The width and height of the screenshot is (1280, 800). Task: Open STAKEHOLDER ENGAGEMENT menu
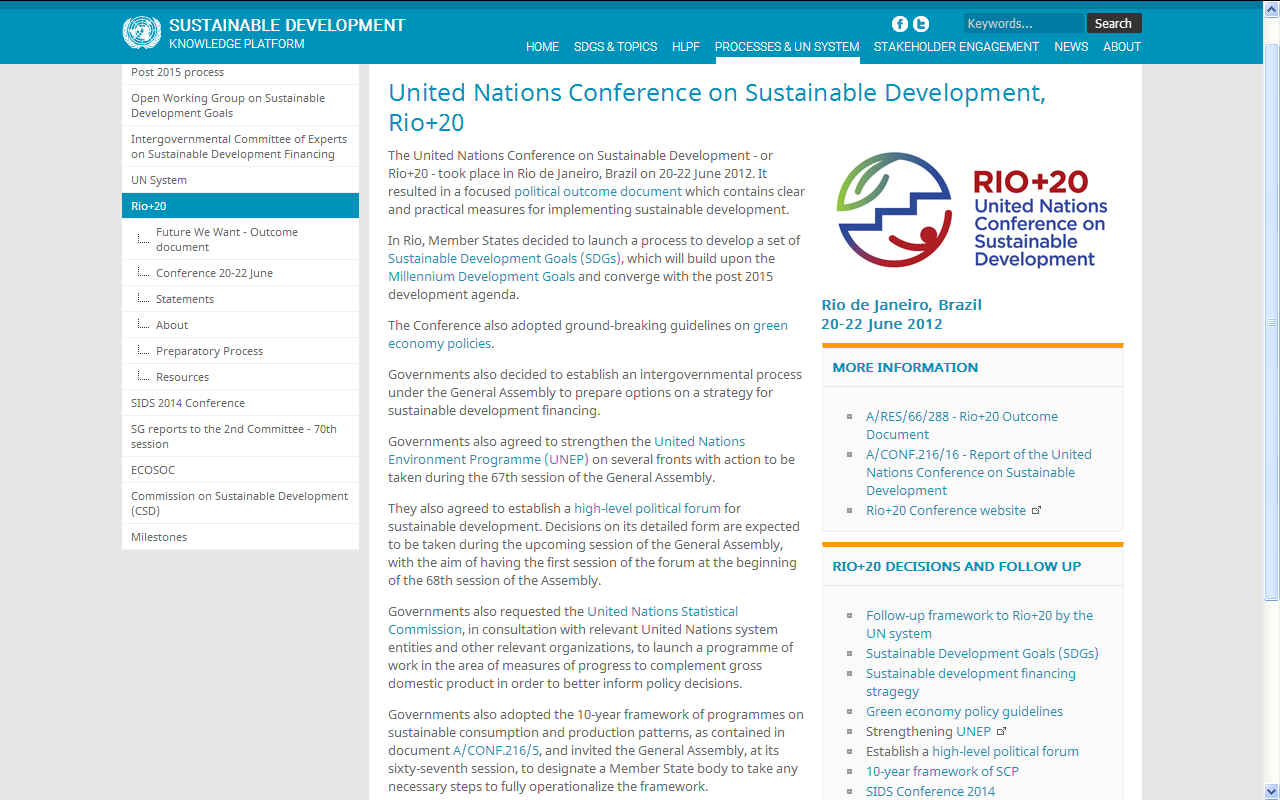coord(956,46)
